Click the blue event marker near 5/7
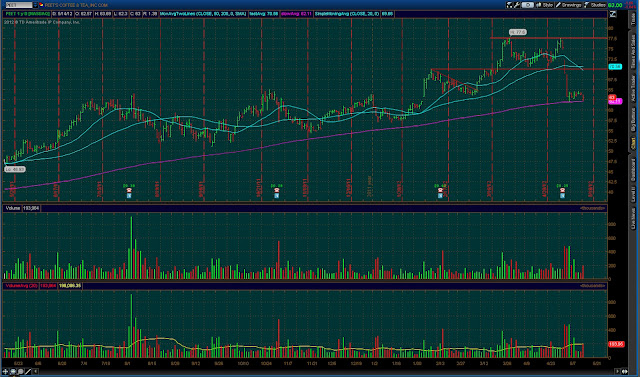 (x=562, y=196)
